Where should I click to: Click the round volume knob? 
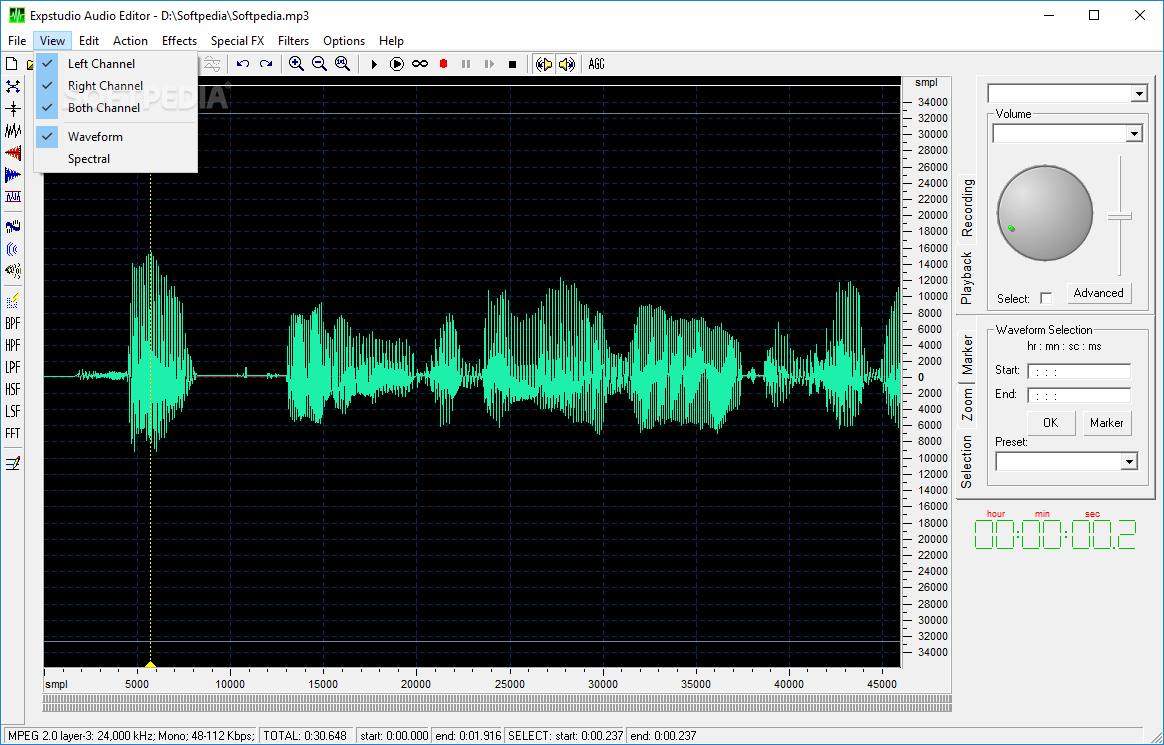pos(1044,213)
